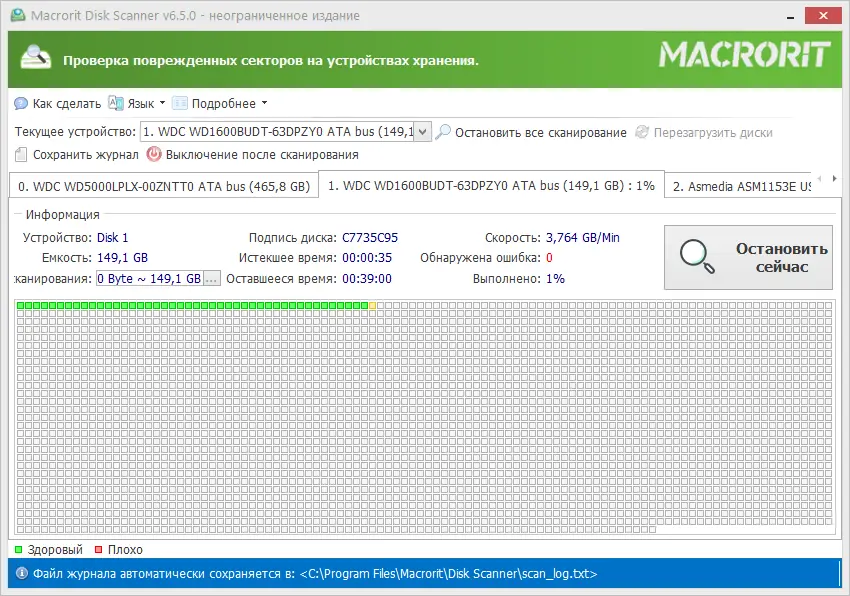
Task: Click the save log document icon
Action: coord(21,155)
